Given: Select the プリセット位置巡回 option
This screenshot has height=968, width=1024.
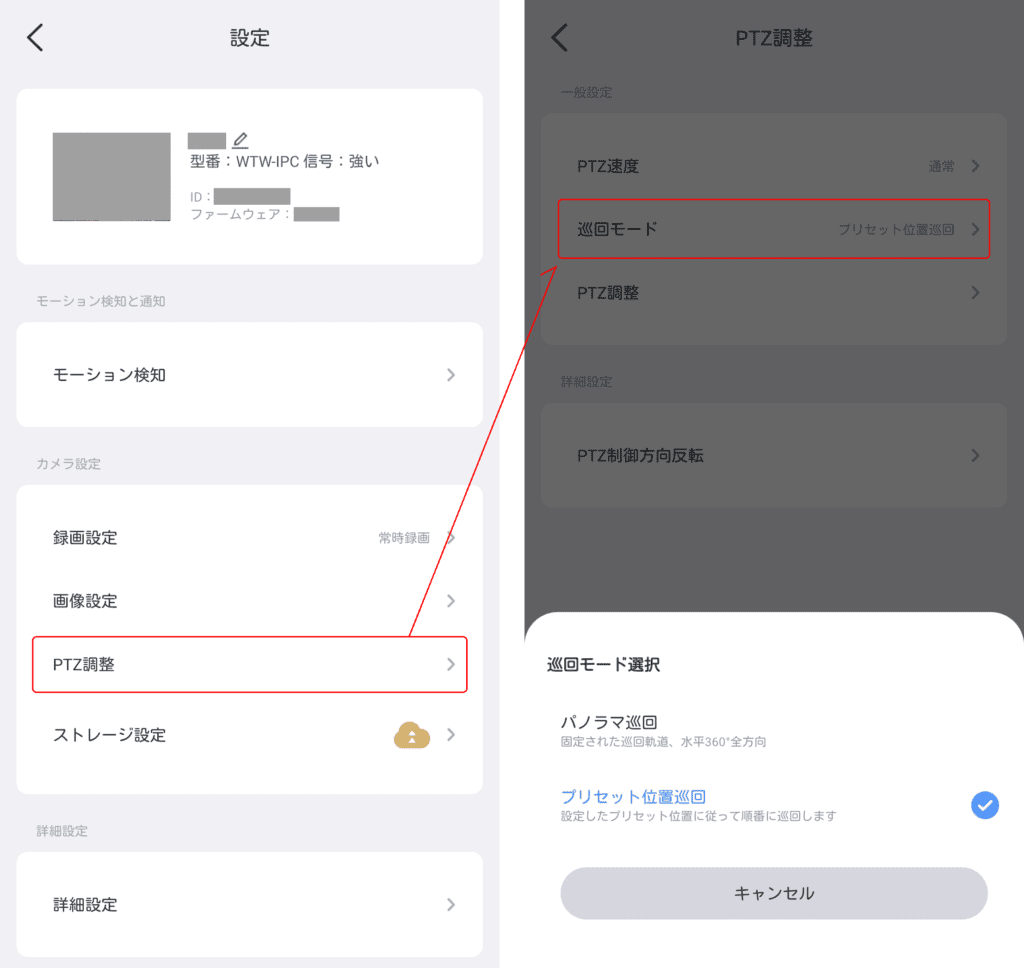Looking at the screenshot, I should pyautogui.click(x=774, y=804).
